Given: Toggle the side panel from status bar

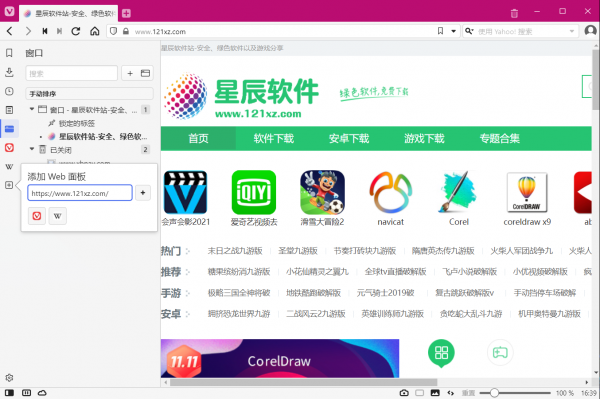Looking at the screenshot, I should (9, 393).
